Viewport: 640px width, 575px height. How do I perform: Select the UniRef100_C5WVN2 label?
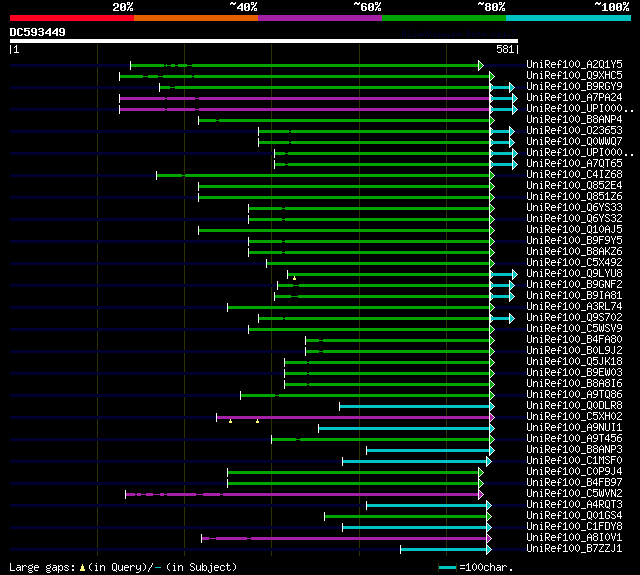574,494
